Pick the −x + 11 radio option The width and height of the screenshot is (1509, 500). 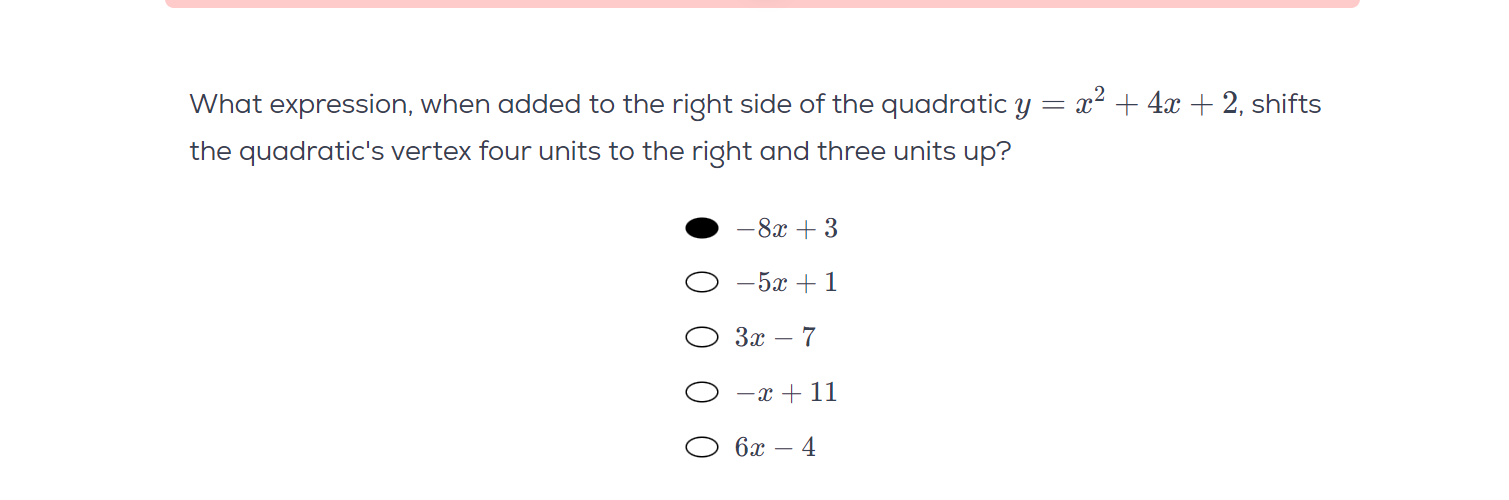(x=702, y=392)
